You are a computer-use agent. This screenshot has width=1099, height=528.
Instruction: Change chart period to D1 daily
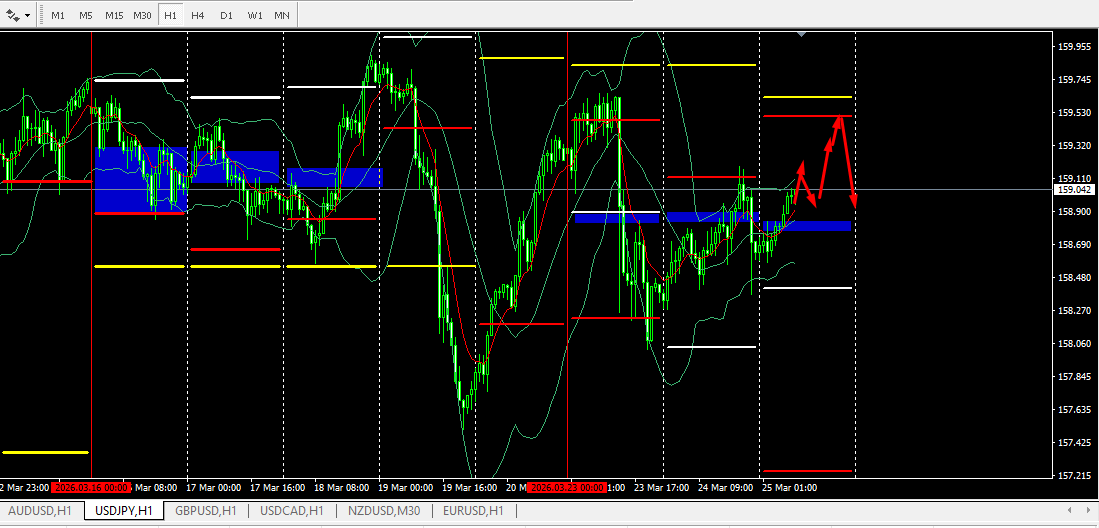[x=226, y=15]
